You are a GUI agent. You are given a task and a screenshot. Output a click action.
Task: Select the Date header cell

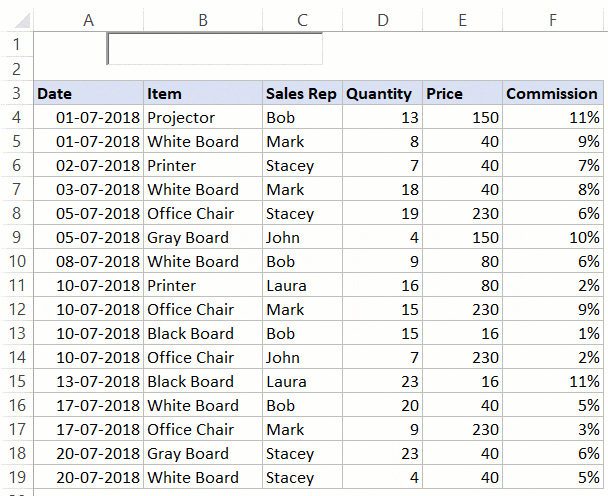point(88,93)
